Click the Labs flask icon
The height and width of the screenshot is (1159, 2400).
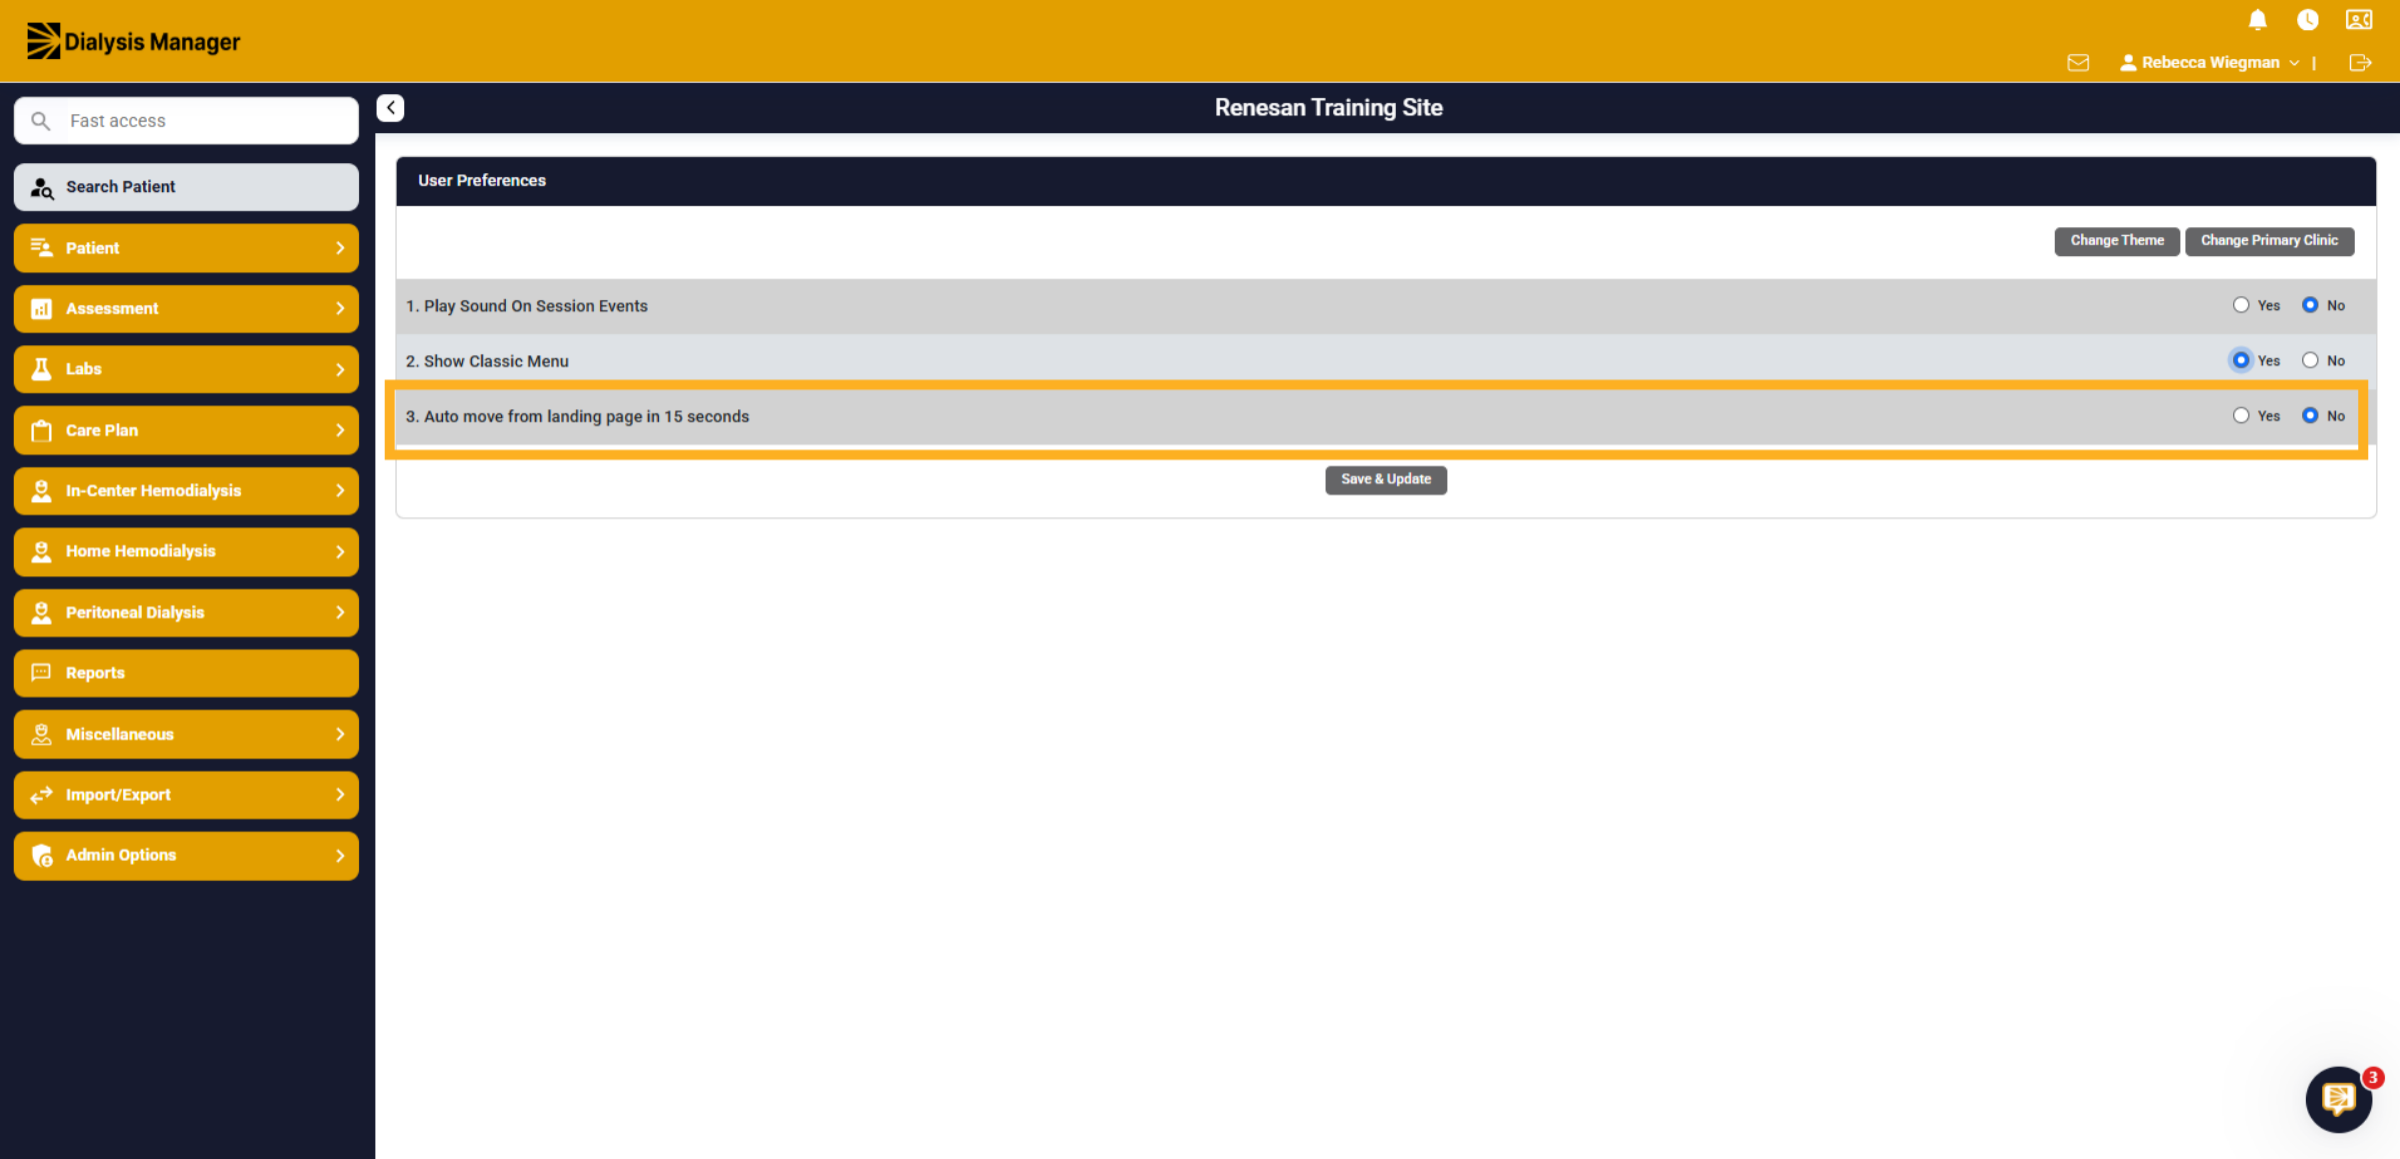(x=41, y=369)
